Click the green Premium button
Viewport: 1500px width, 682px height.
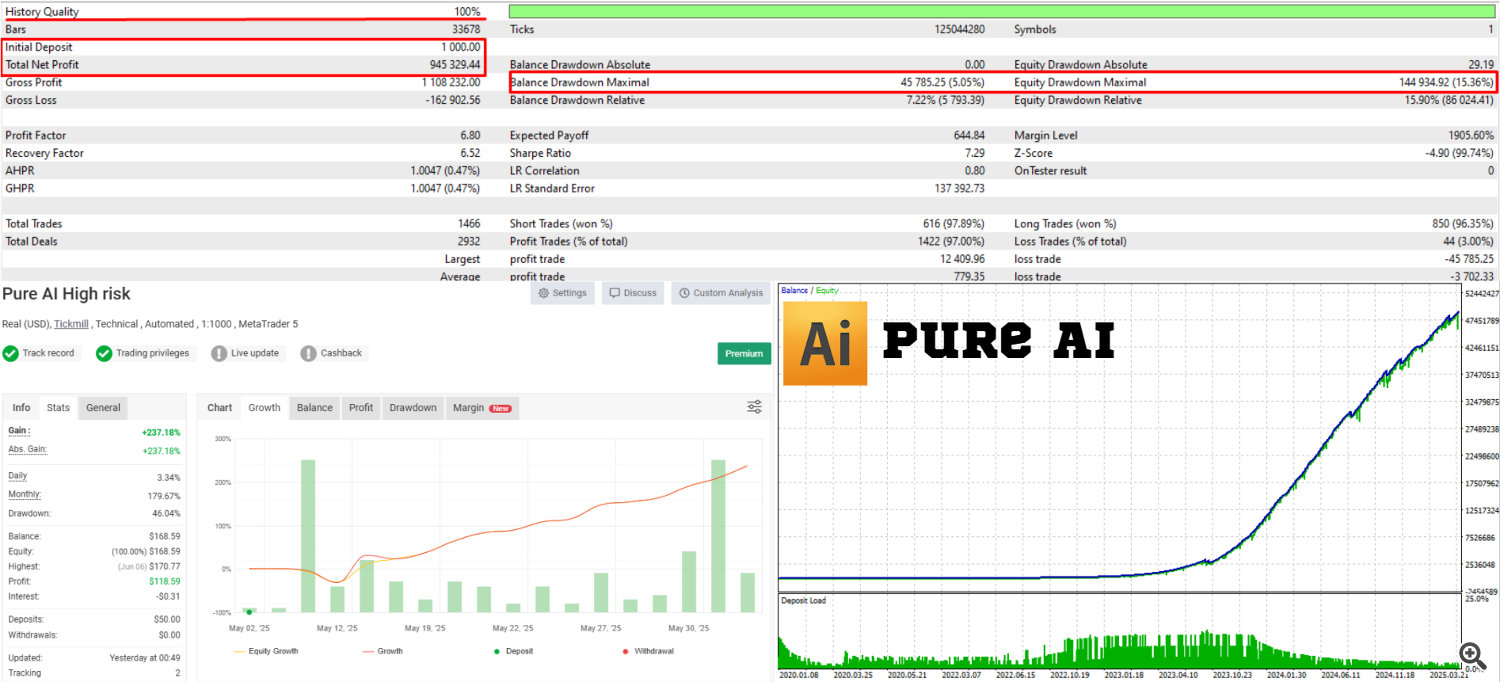(x=743, y=353)
